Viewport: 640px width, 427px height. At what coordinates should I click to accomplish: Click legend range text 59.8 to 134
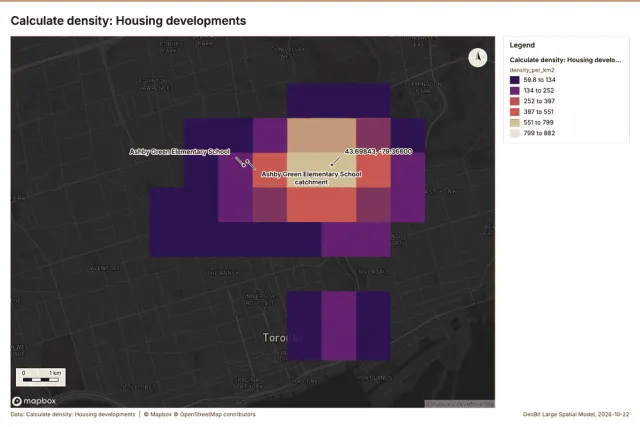539,80
